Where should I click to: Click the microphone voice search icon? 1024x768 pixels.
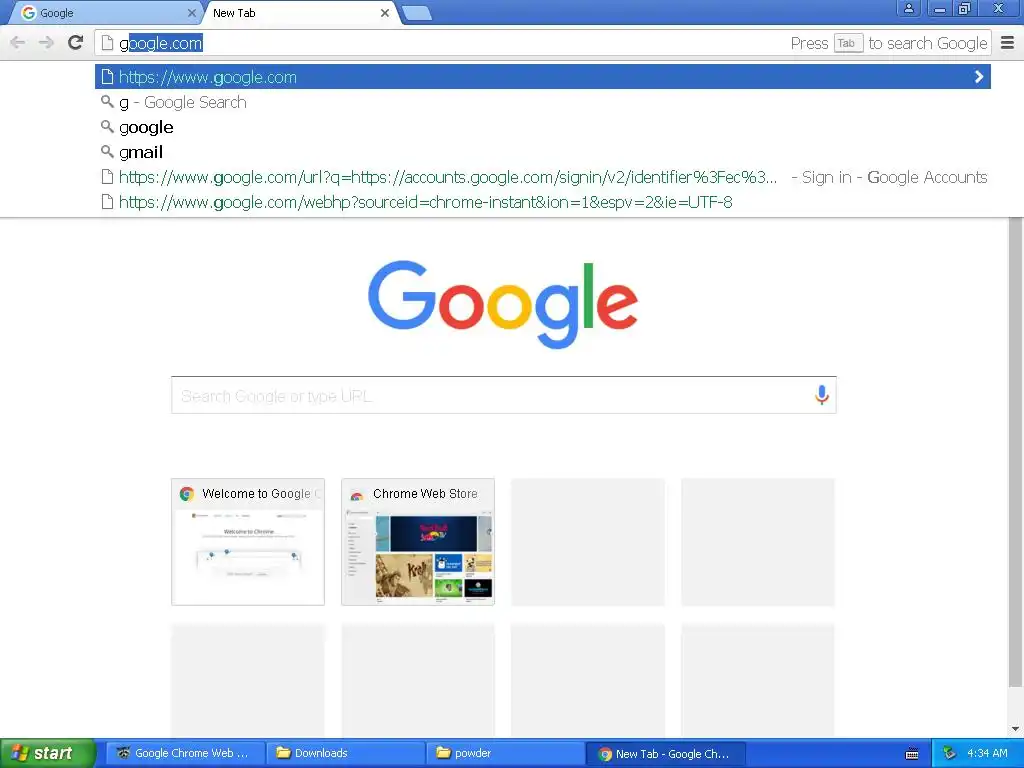(x=822, y=394)
